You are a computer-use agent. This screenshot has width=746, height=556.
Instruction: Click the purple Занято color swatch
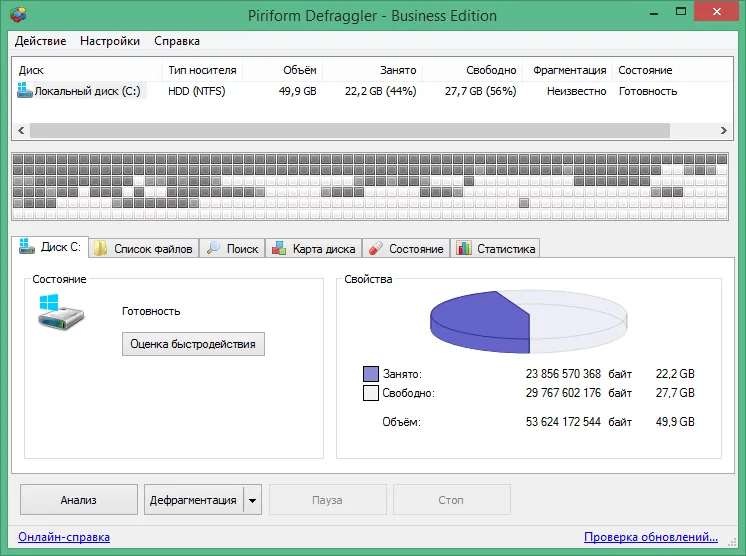(x=371, y=374)
